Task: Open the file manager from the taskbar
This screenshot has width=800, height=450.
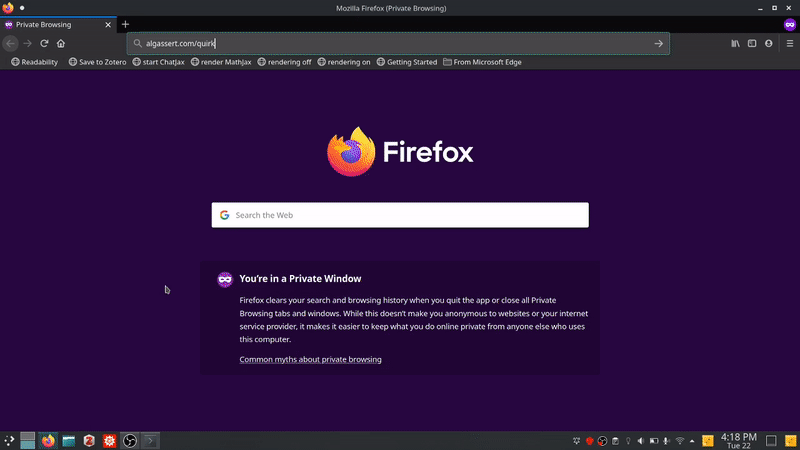Action: click(x=68, y=441)
